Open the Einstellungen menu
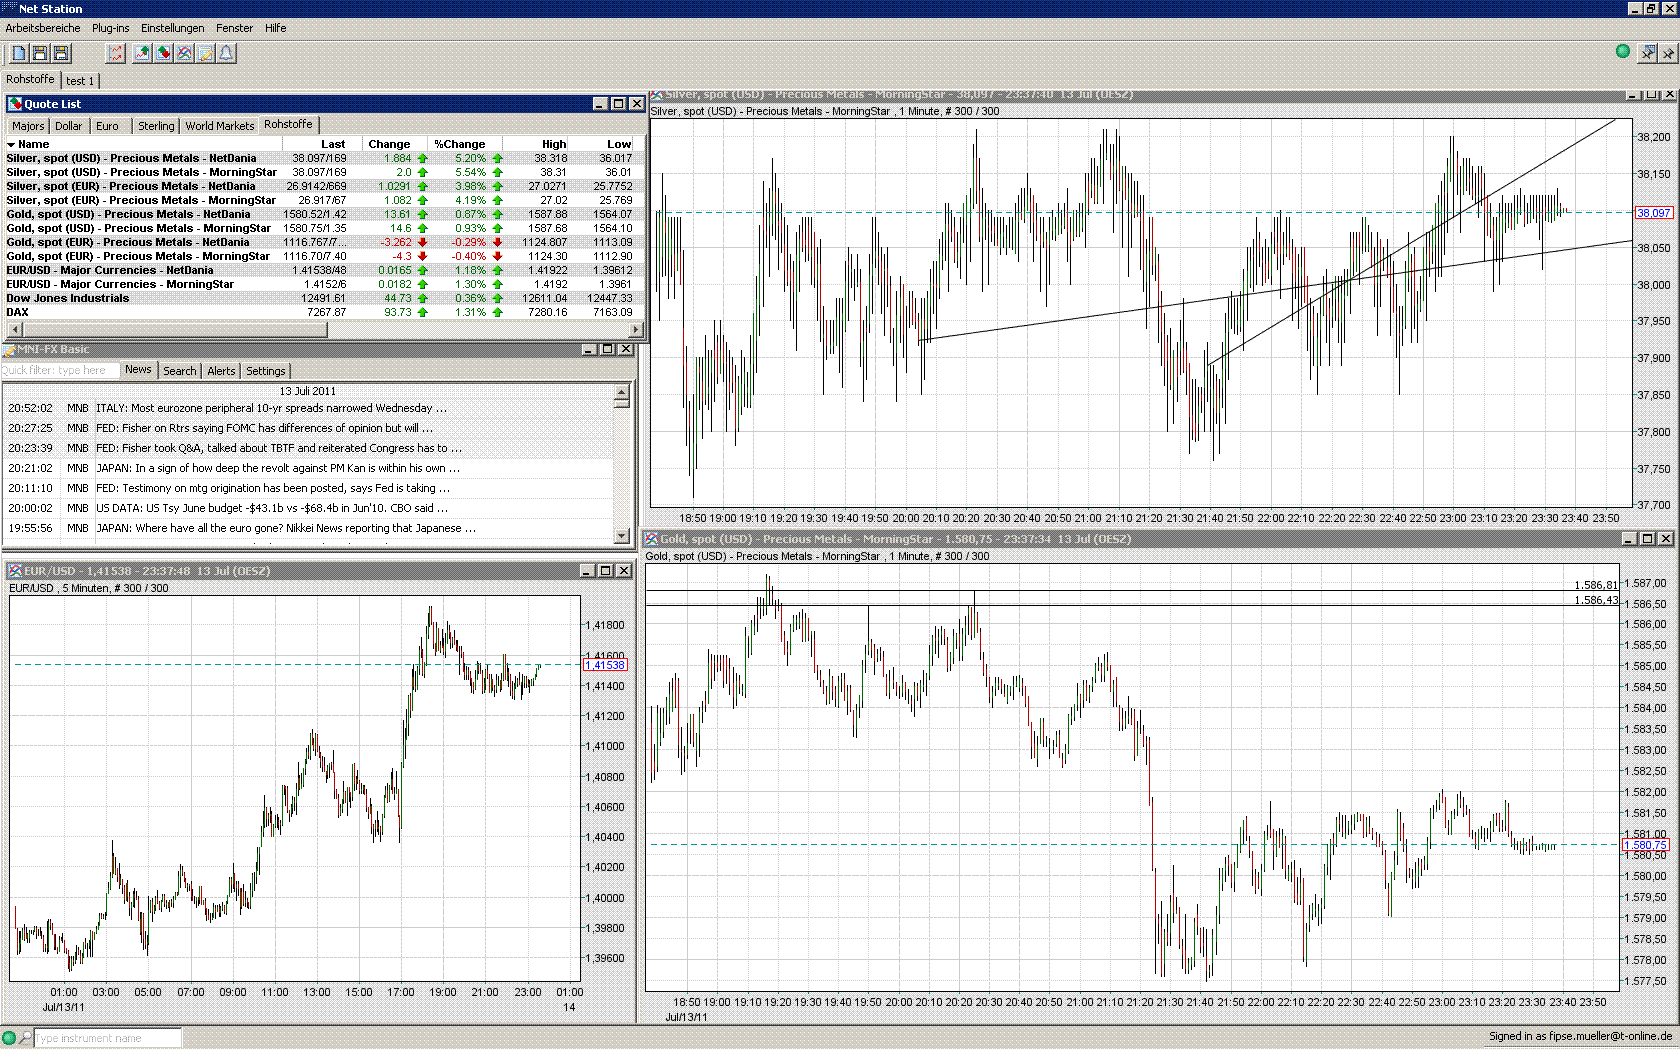Viewport: 1680px width, 1050px height. tap(172, 28)
